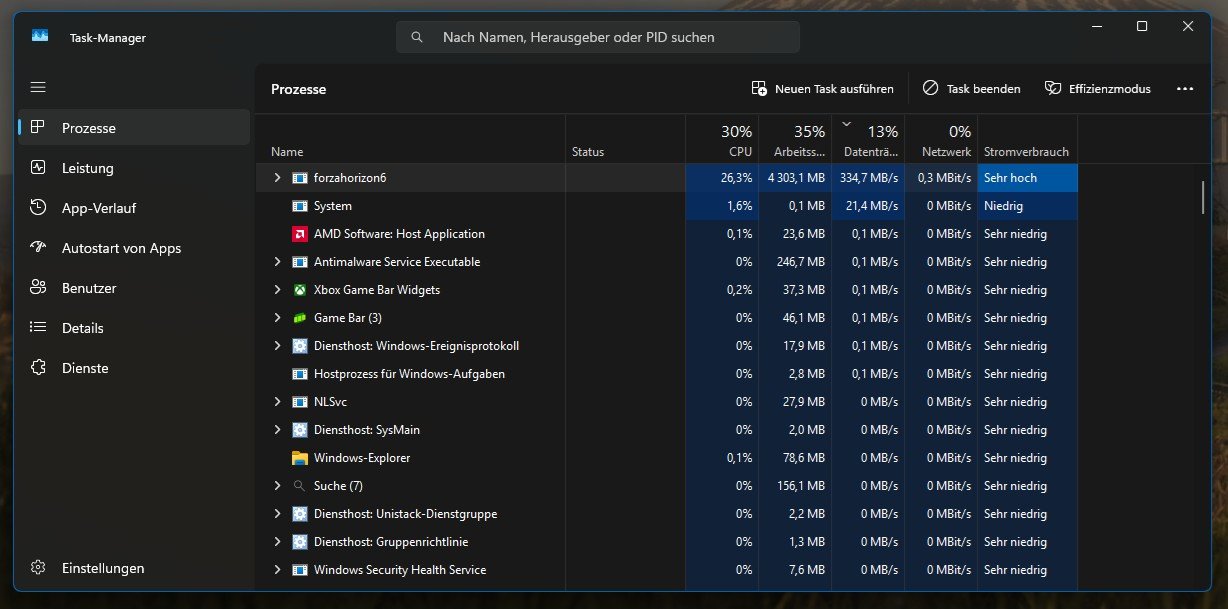Select the Autostart von Apps icon

(38, 248)
